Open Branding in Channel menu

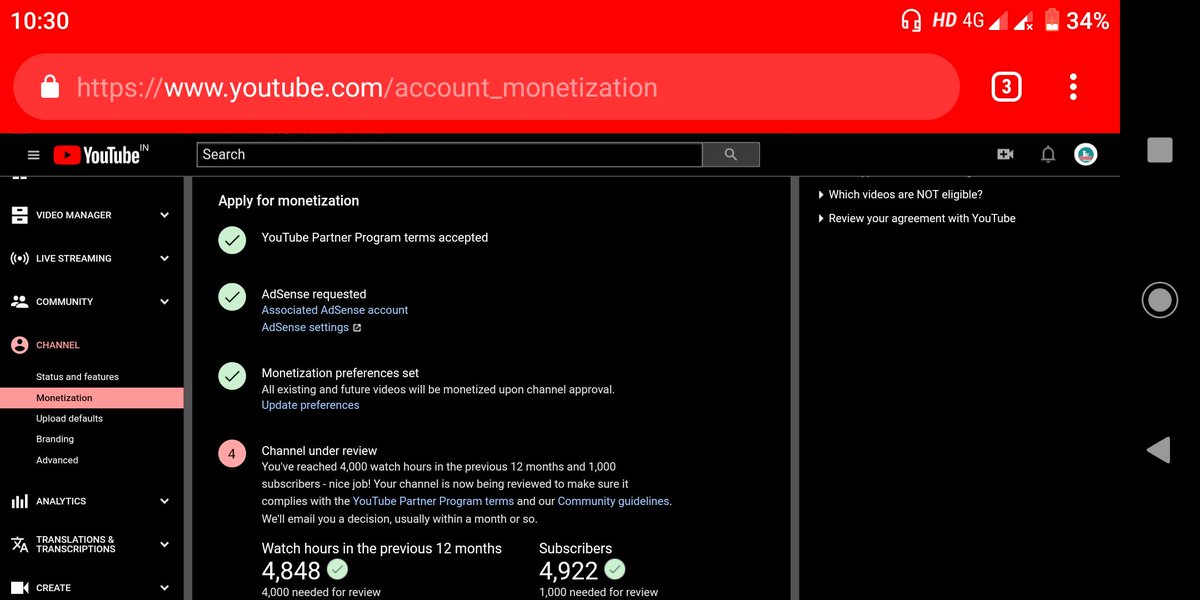pos(55,439)
